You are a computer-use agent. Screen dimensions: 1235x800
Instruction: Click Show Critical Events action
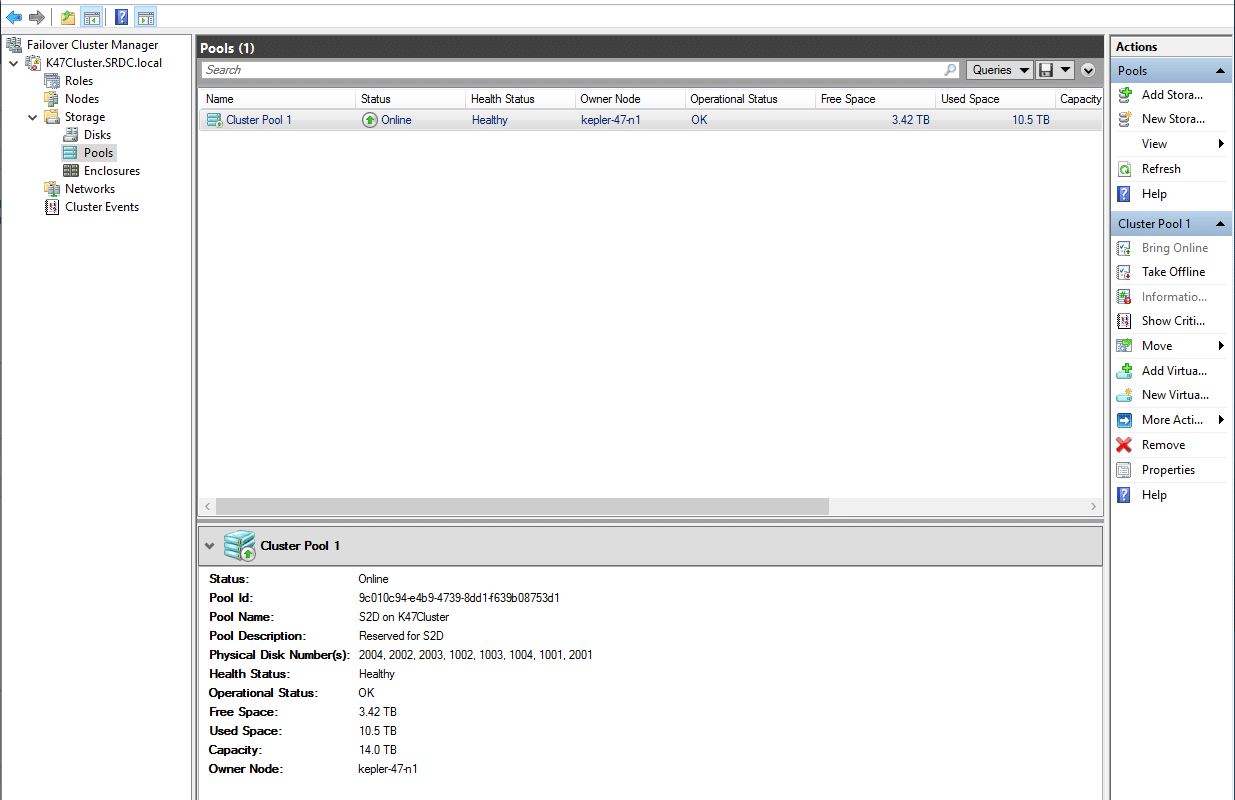1172,321
